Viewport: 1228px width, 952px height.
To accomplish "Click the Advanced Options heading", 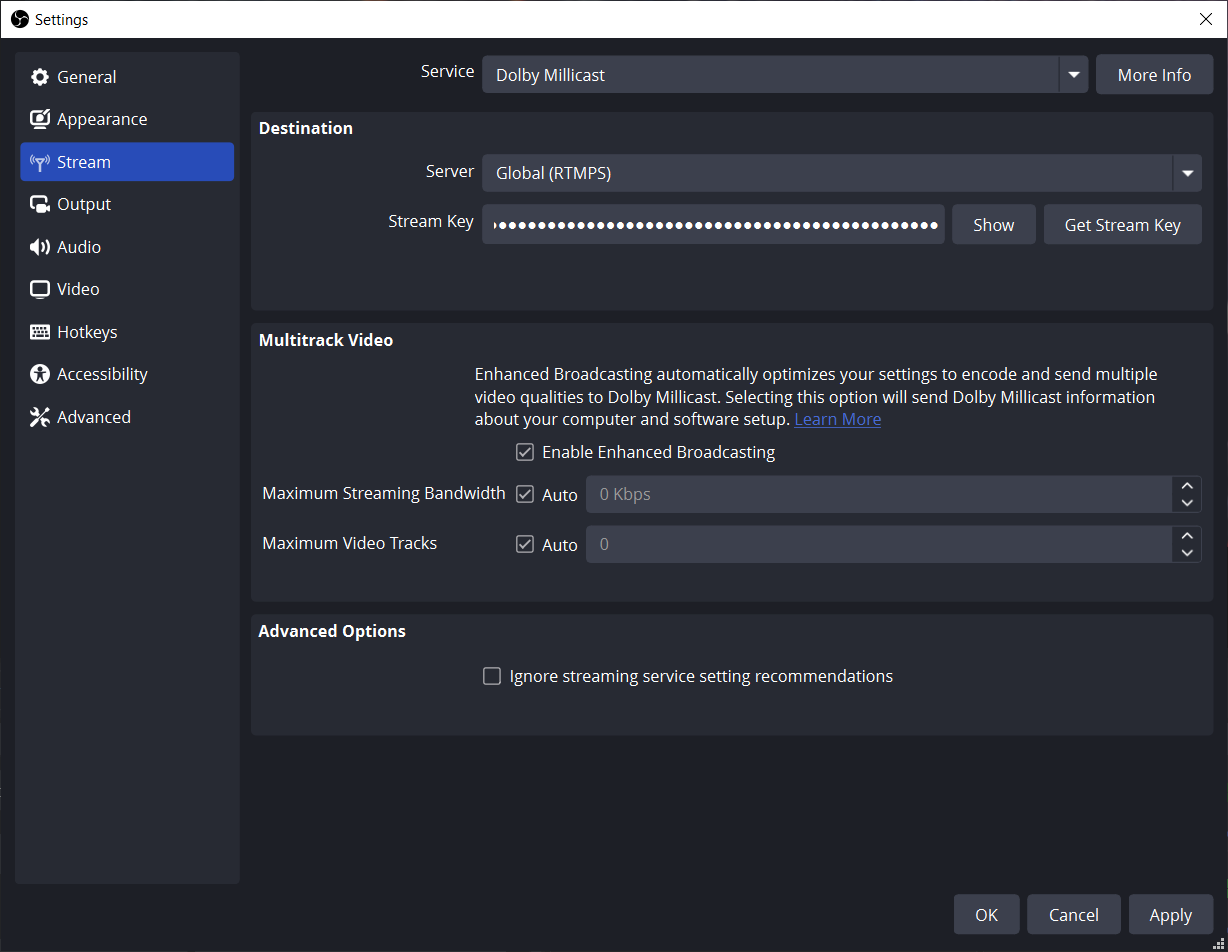I will pyautogui.click(x=332, y=631).
